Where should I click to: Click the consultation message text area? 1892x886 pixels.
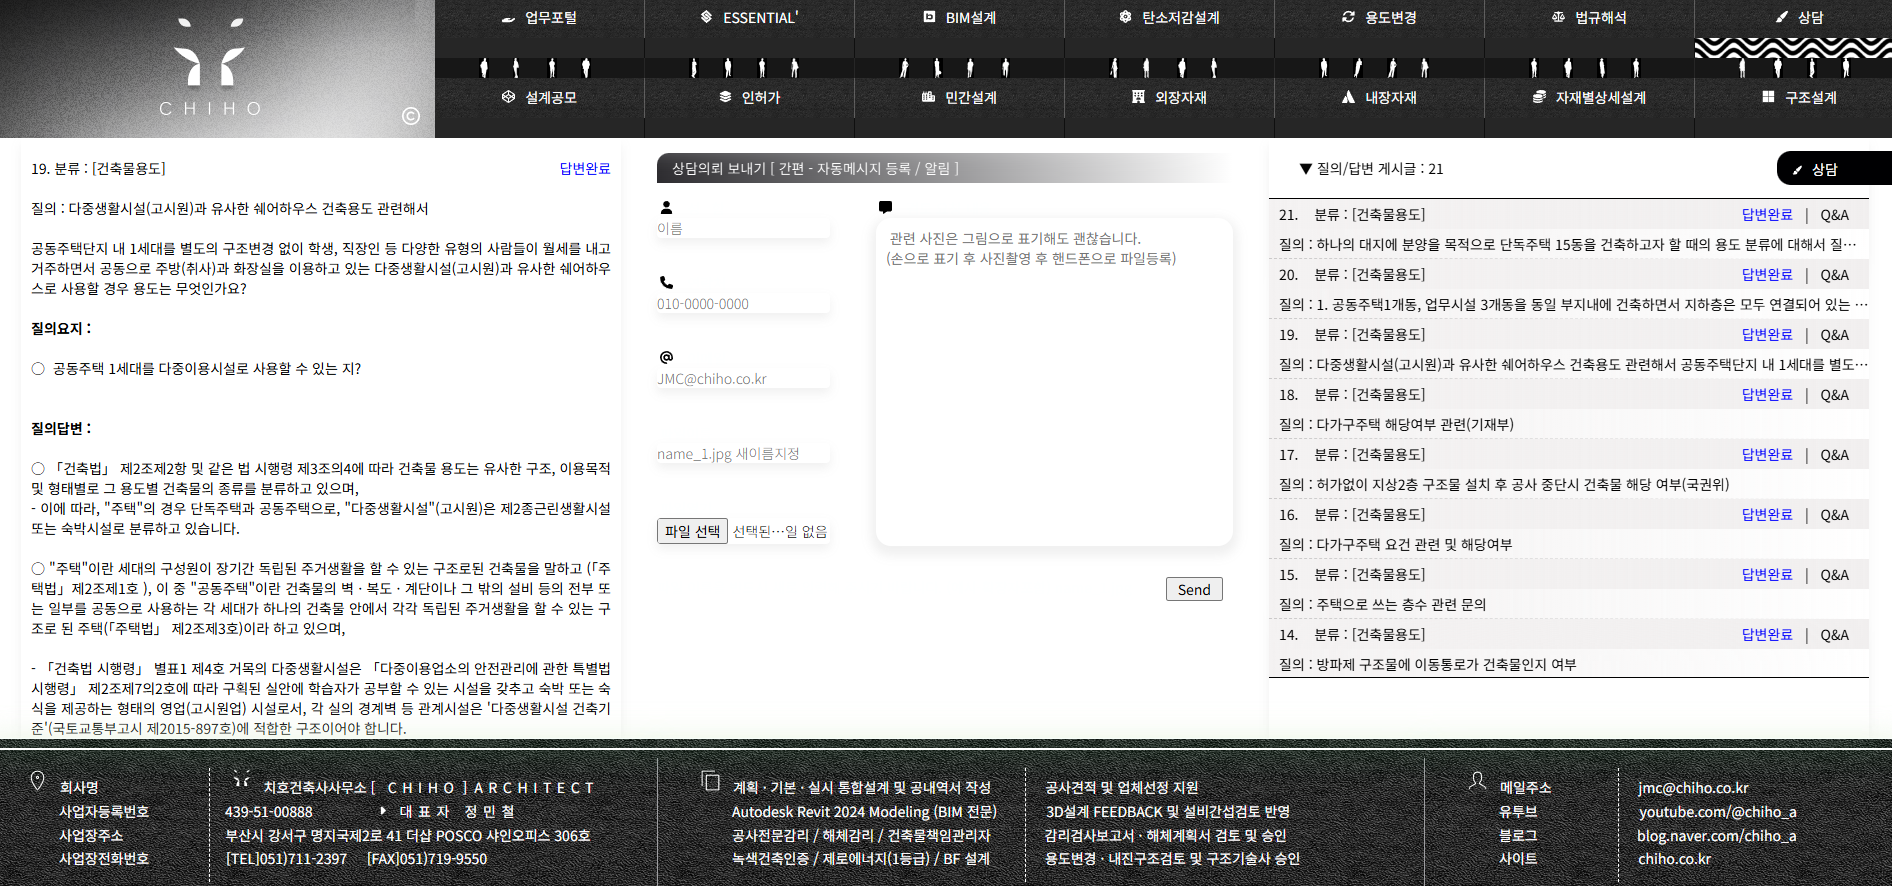coord(1054,390)
